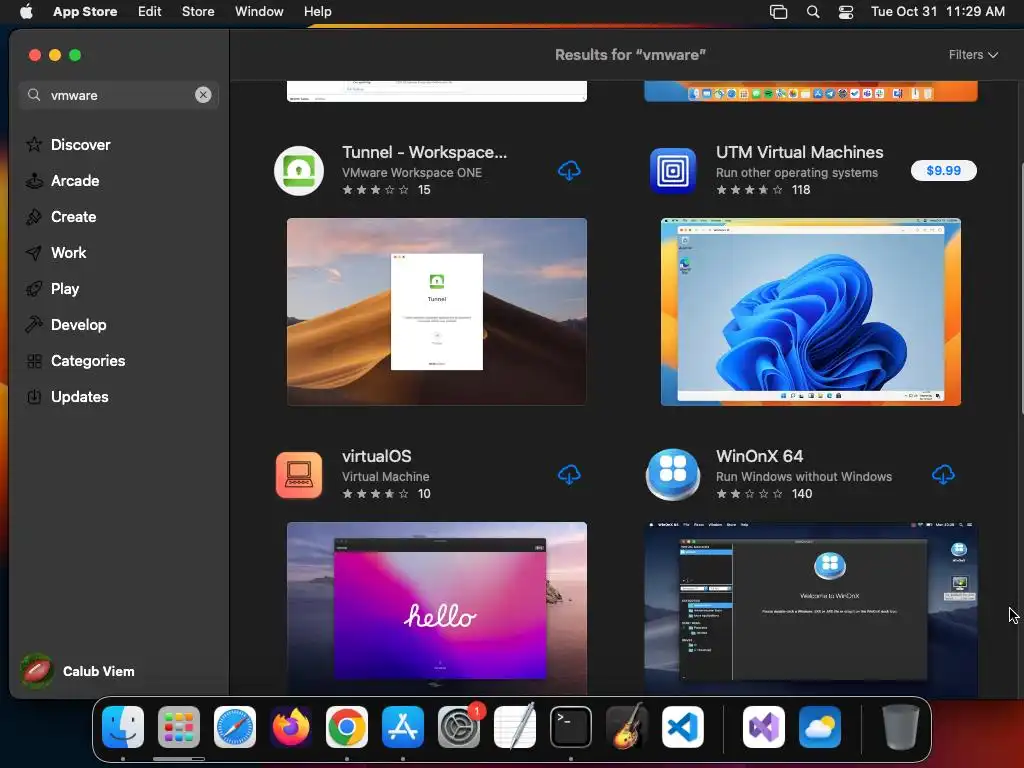
Task: Open Terminal from the Dock
Action: 571,727
